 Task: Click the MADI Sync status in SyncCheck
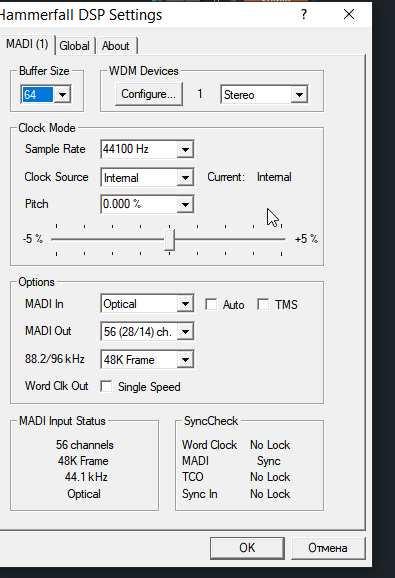231,461
